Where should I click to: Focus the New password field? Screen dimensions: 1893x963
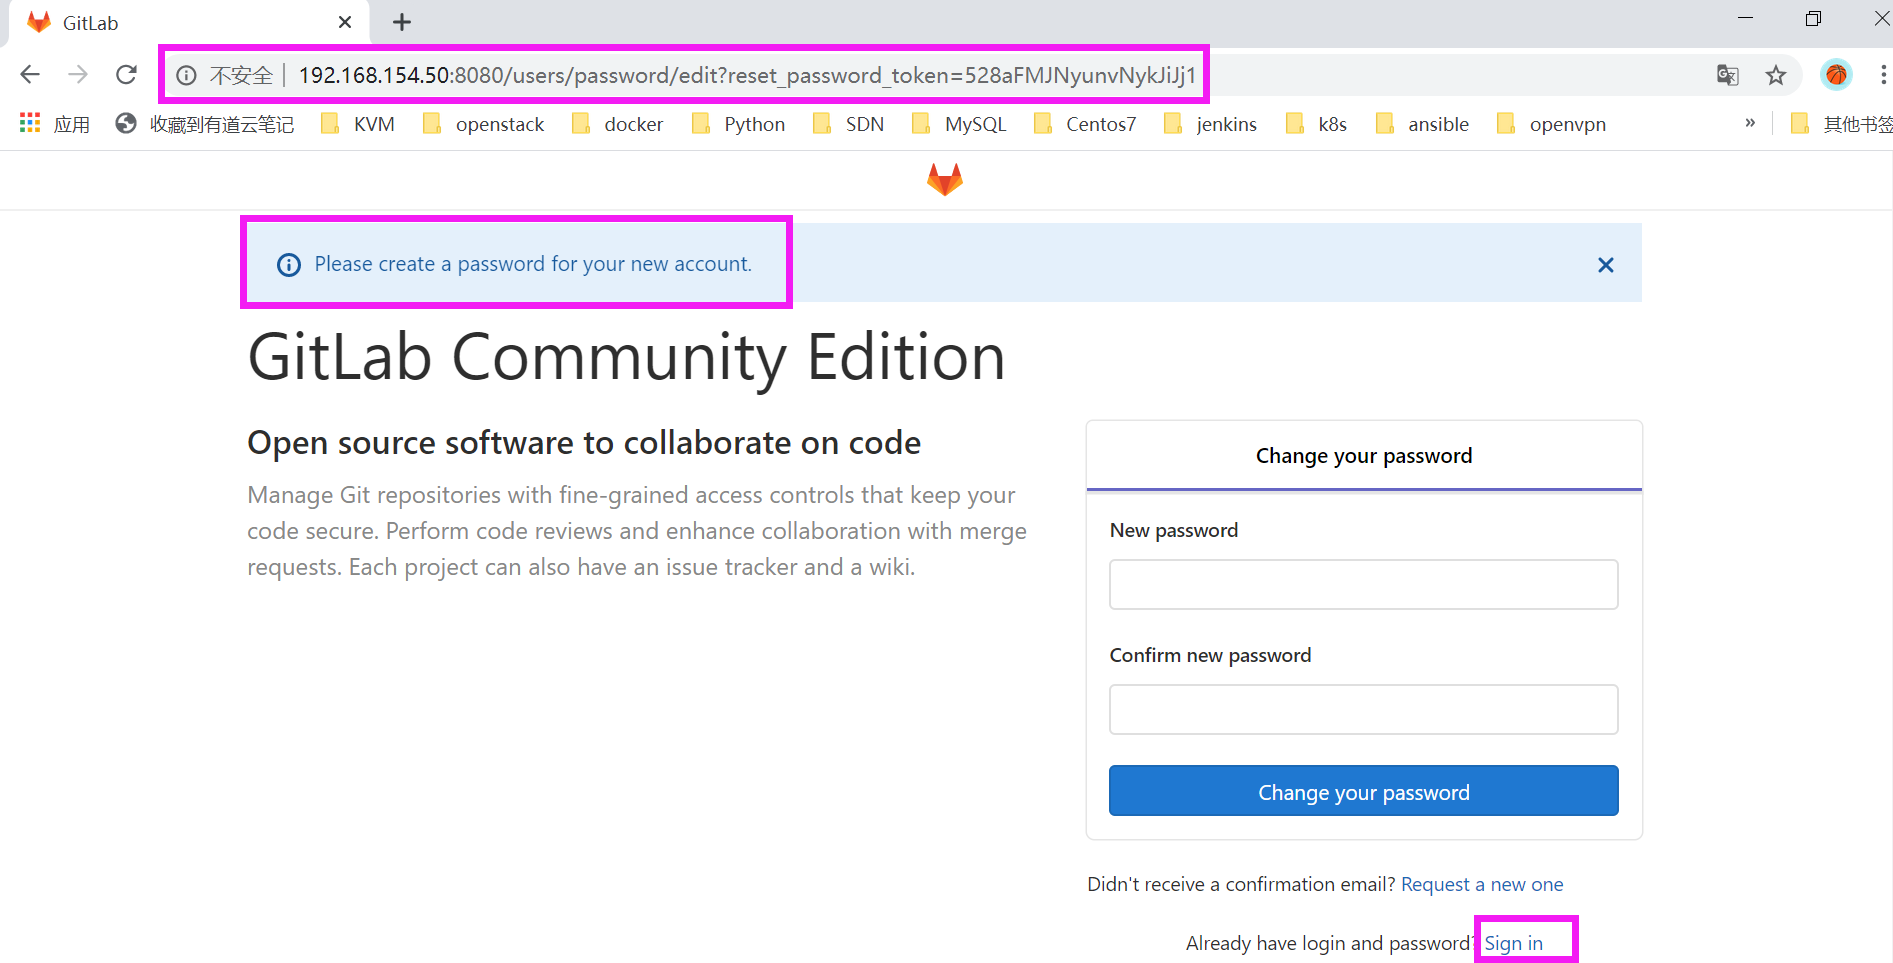(1363, 584)
